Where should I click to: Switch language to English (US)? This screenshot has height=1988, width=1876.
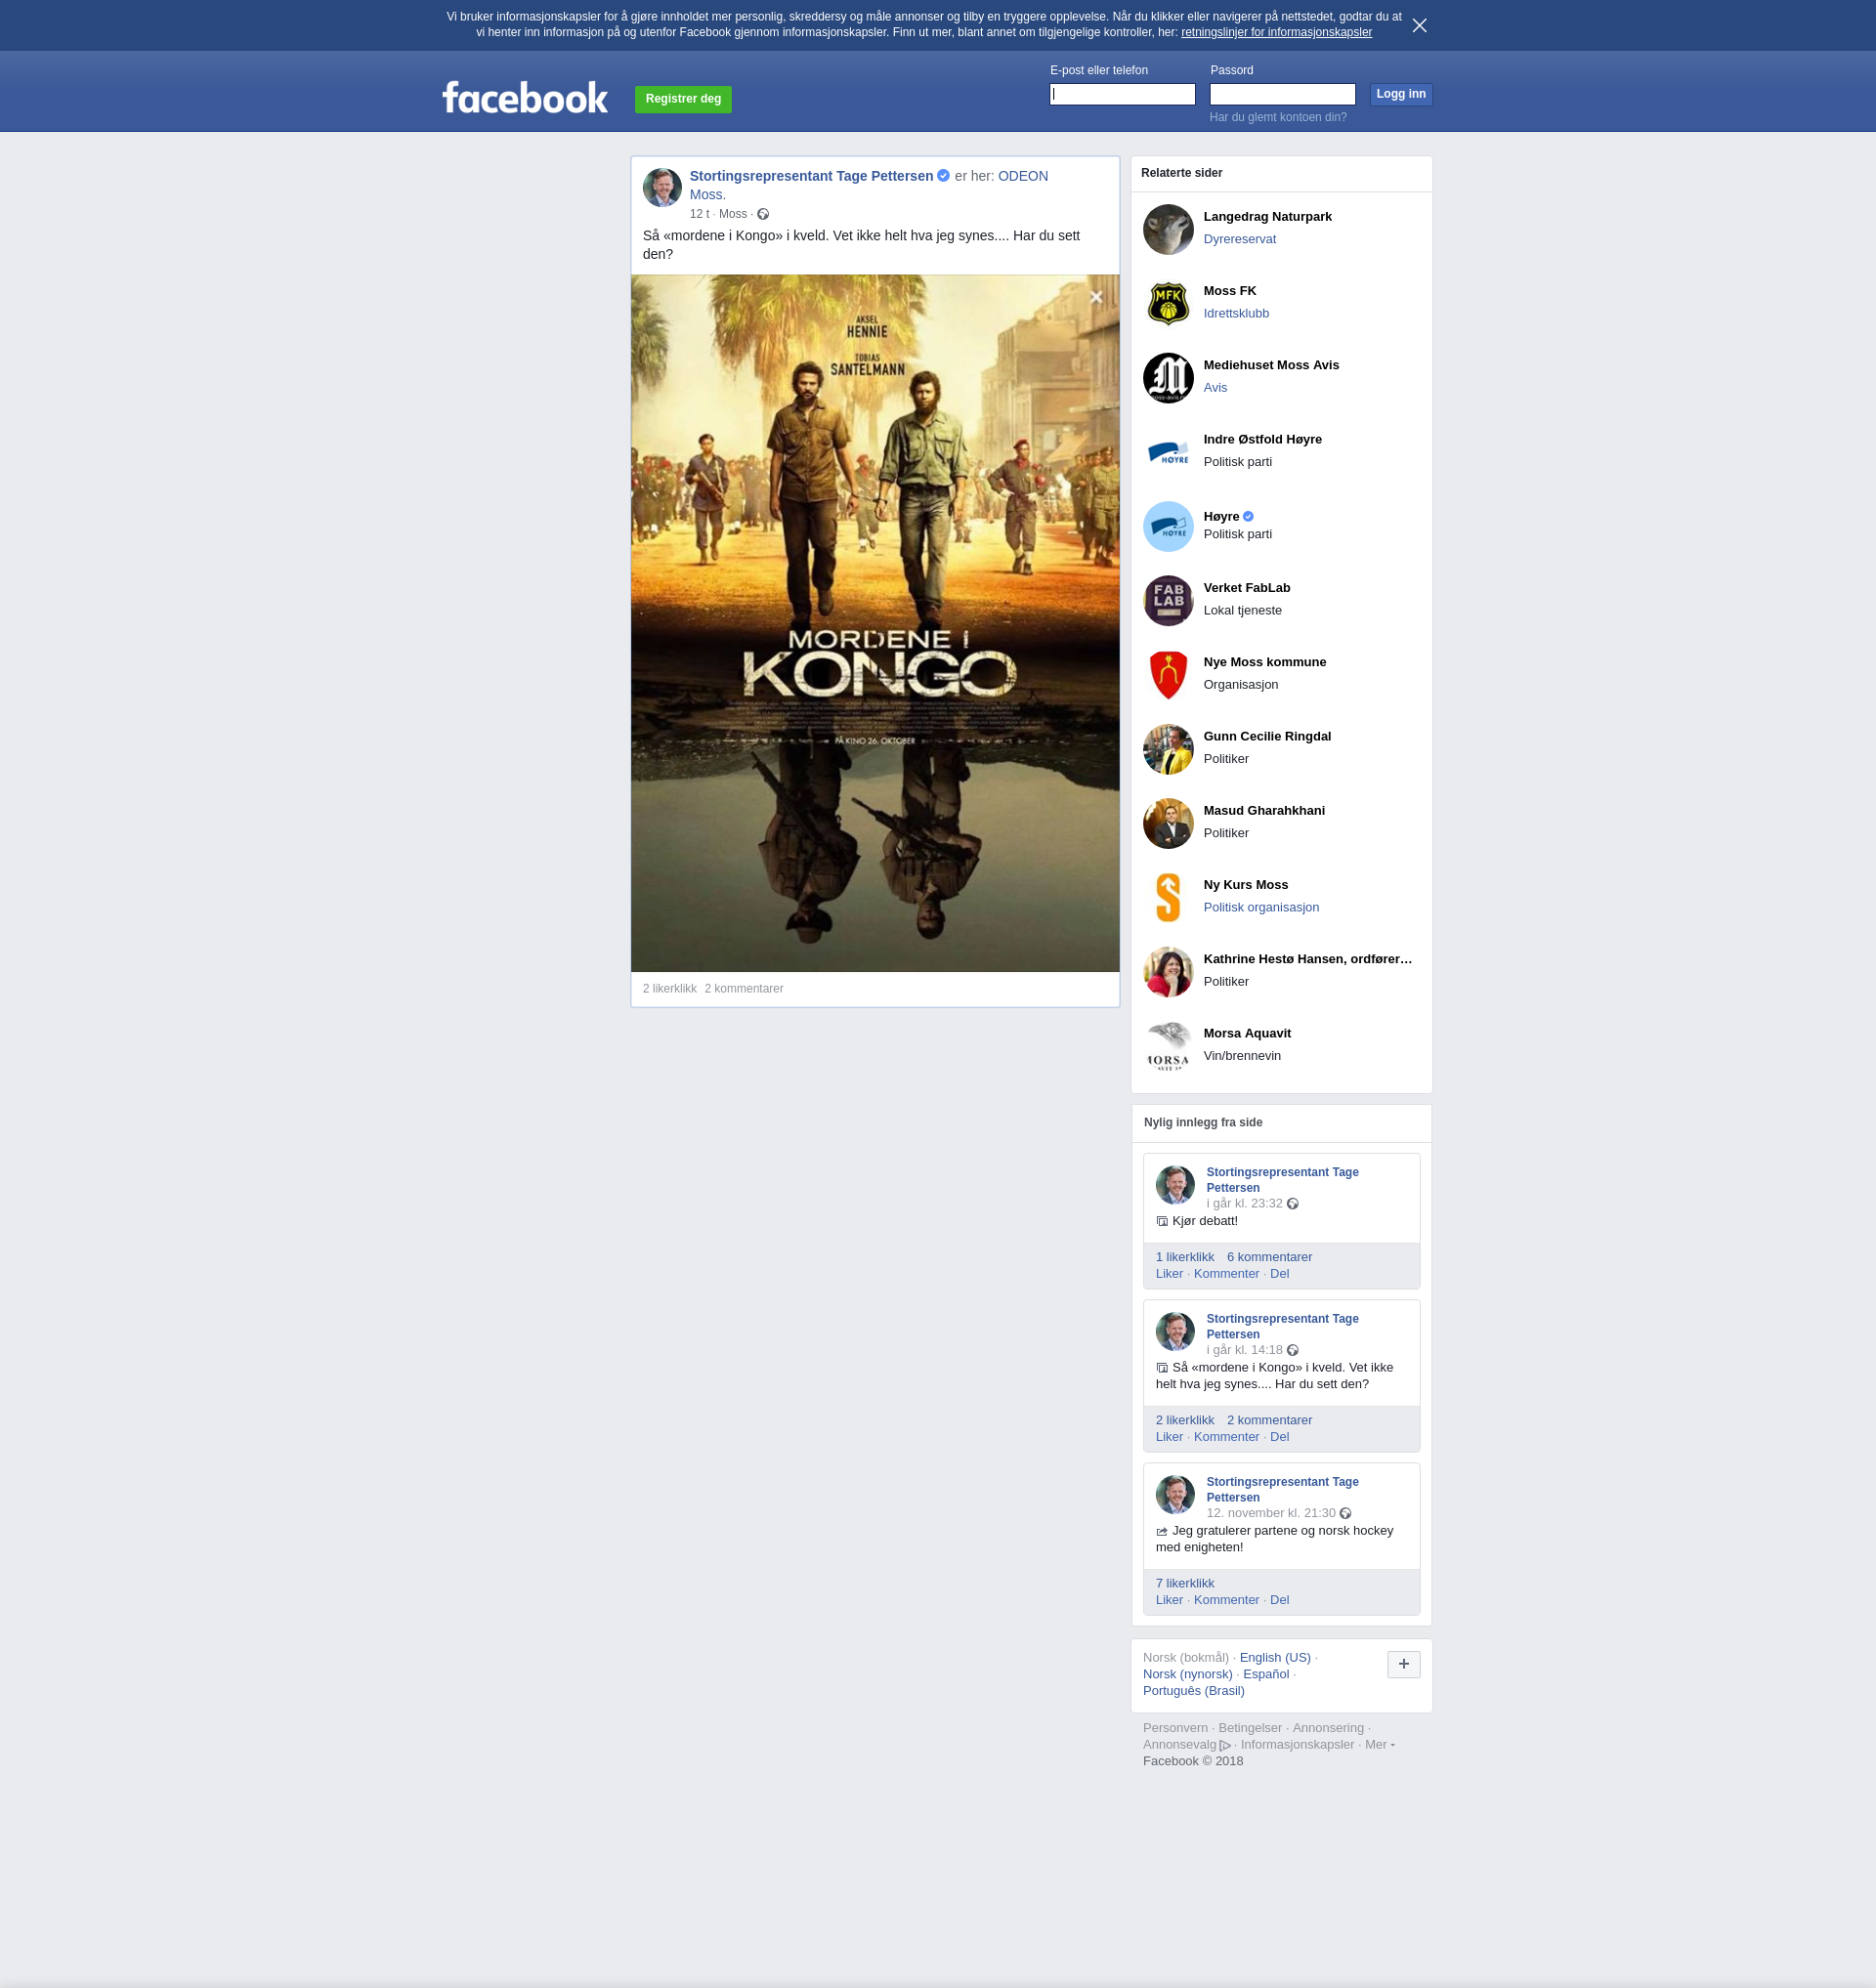click(1274, 1657)
